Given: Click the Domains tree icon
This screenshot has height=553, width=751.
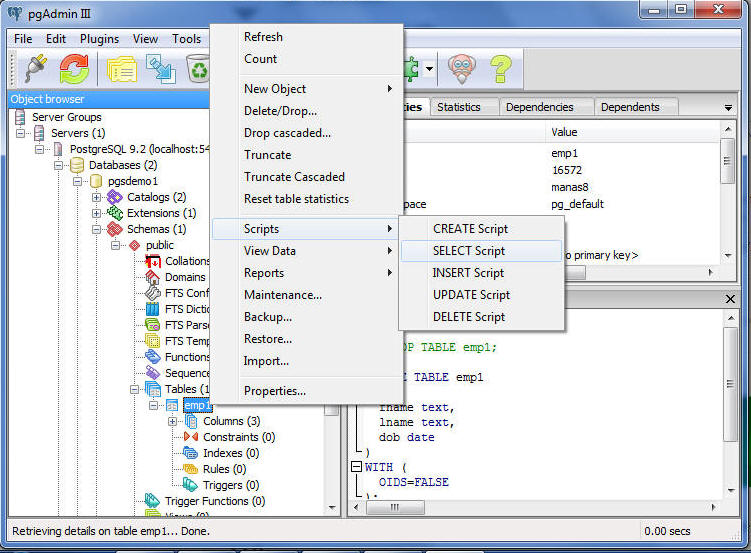Looking at the screenshot, I should click(x=152, y=277).
